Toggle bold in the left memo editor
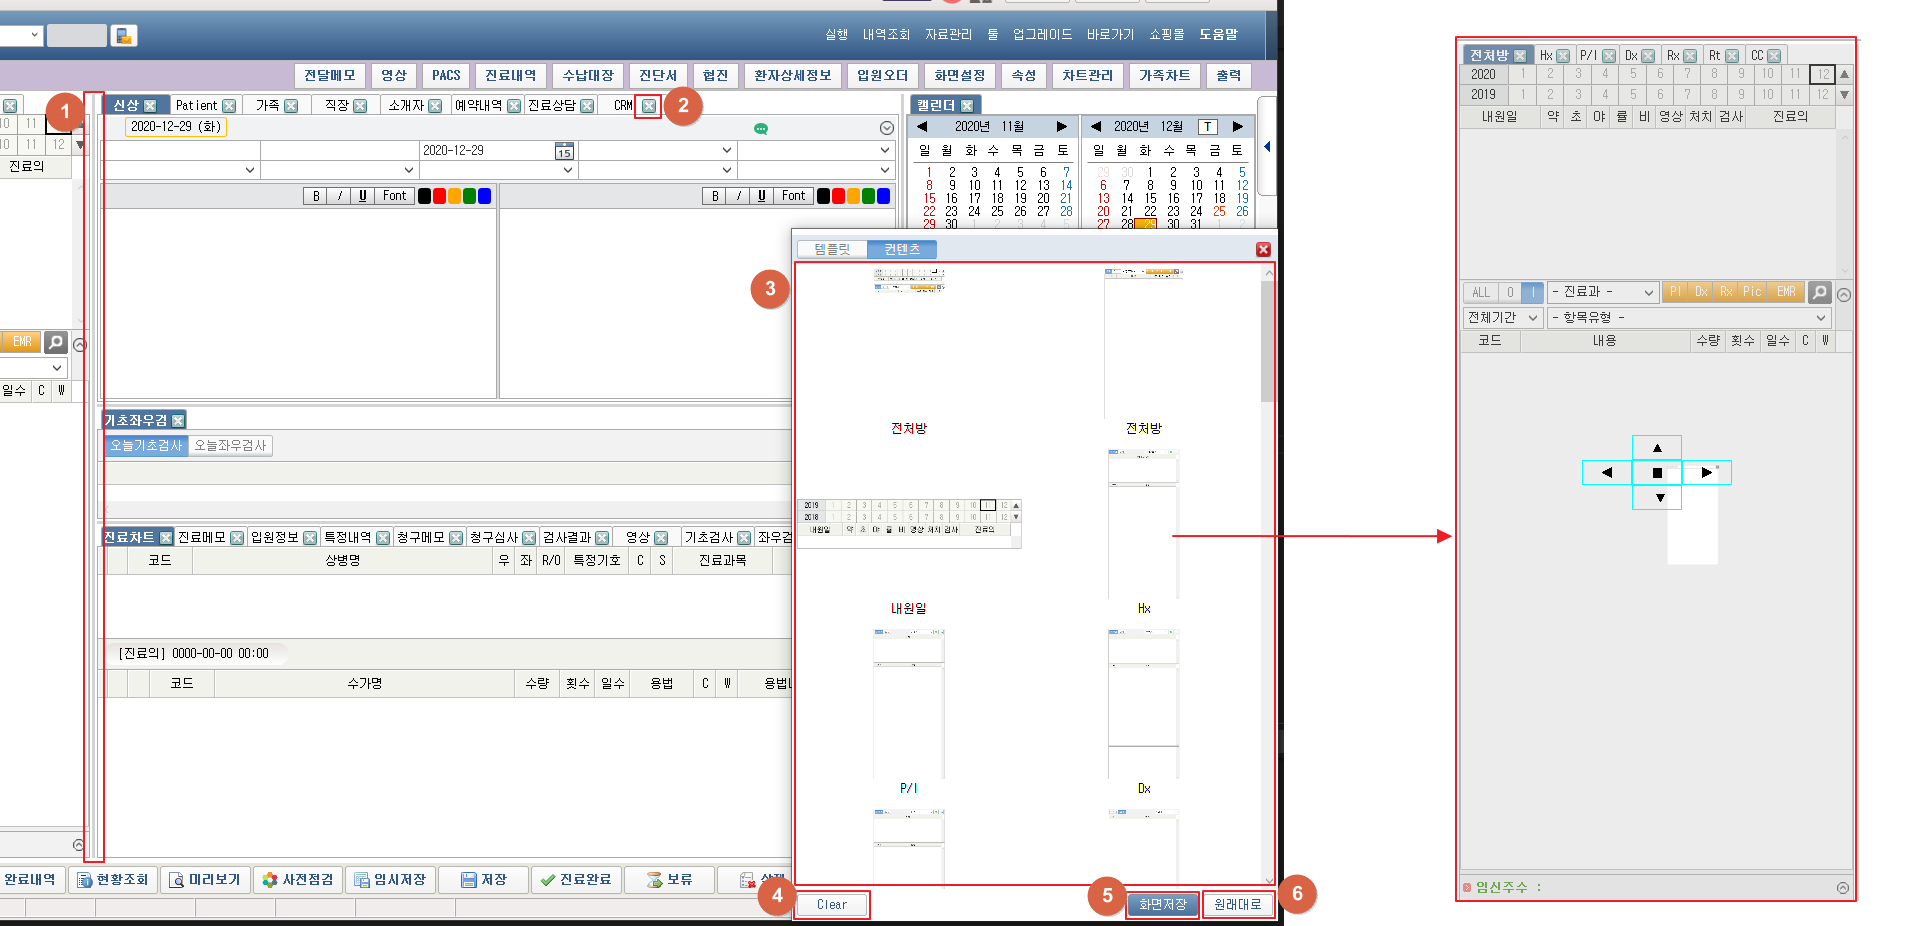Image resolution: width=1926 pixels, height=926 pixels. [x=316, y=196]
